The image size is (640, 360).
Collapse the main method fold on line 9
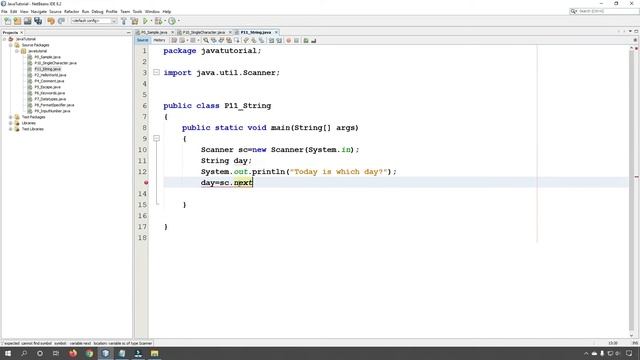click(x=156, y=138)
